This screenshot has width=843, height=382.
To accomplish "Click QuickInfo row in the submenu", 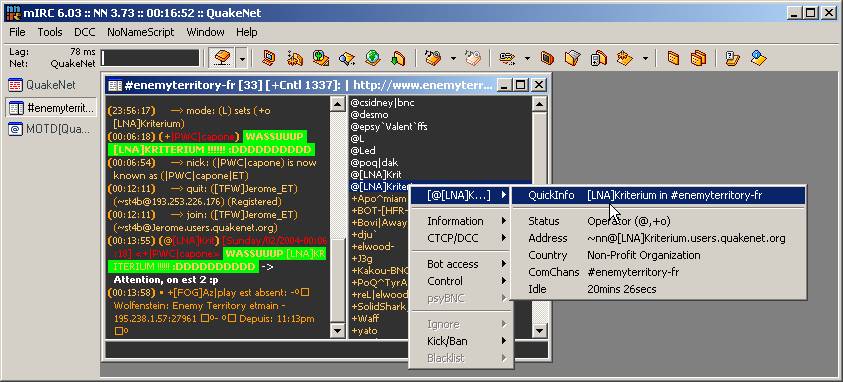I will pyautogui.click(x=658, y=196).
